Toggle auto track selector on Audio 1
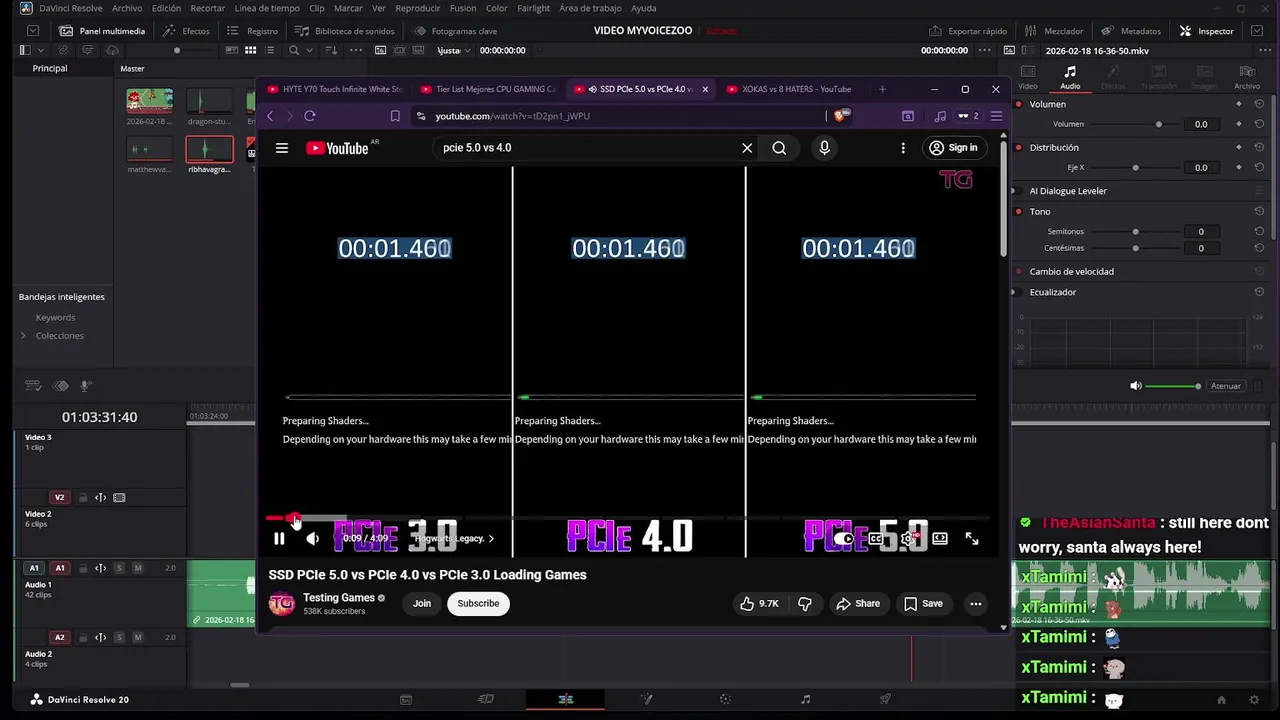 [100, 568]
